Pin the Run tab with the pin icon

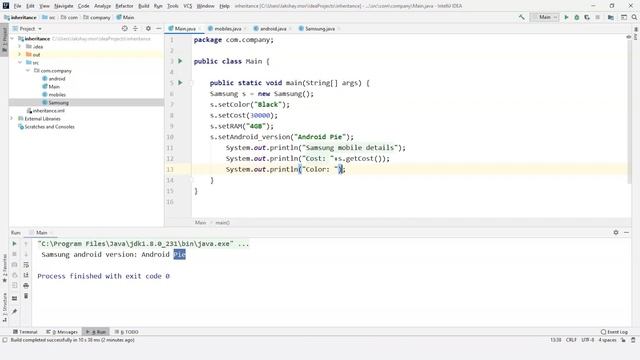pos(14,311)
